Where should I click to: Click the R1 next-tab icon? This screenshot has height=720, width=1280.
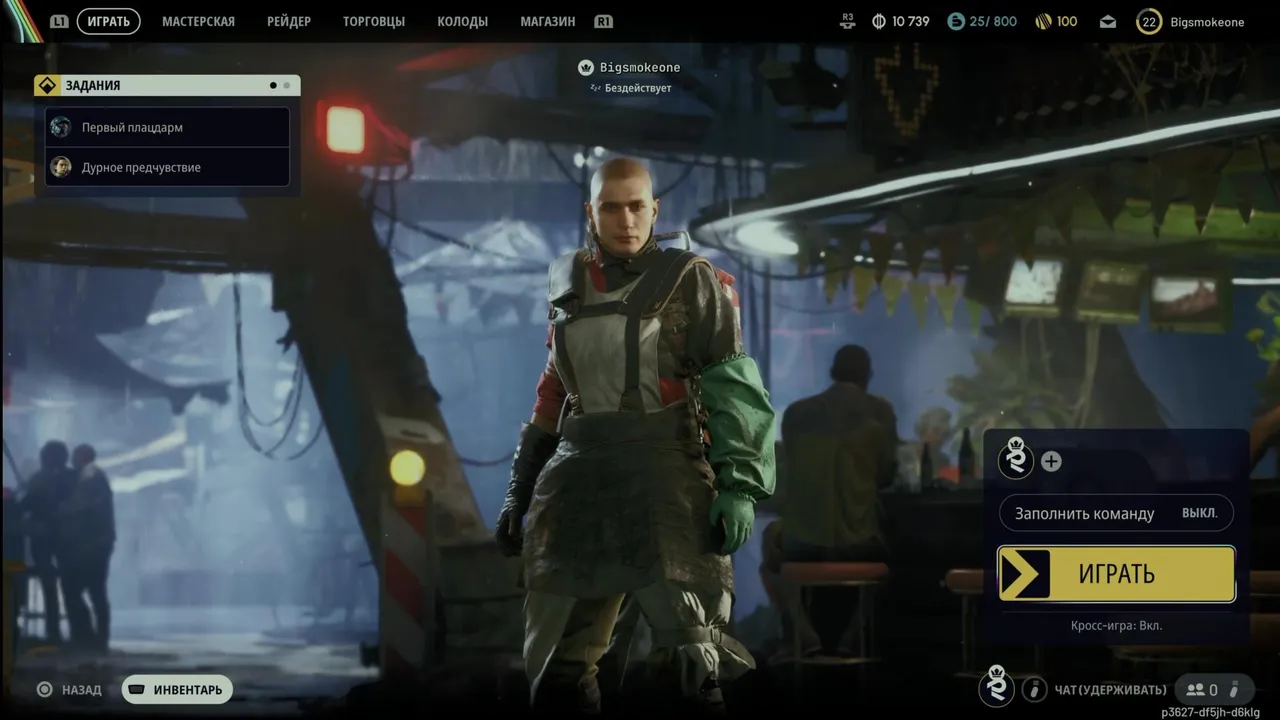603,21
